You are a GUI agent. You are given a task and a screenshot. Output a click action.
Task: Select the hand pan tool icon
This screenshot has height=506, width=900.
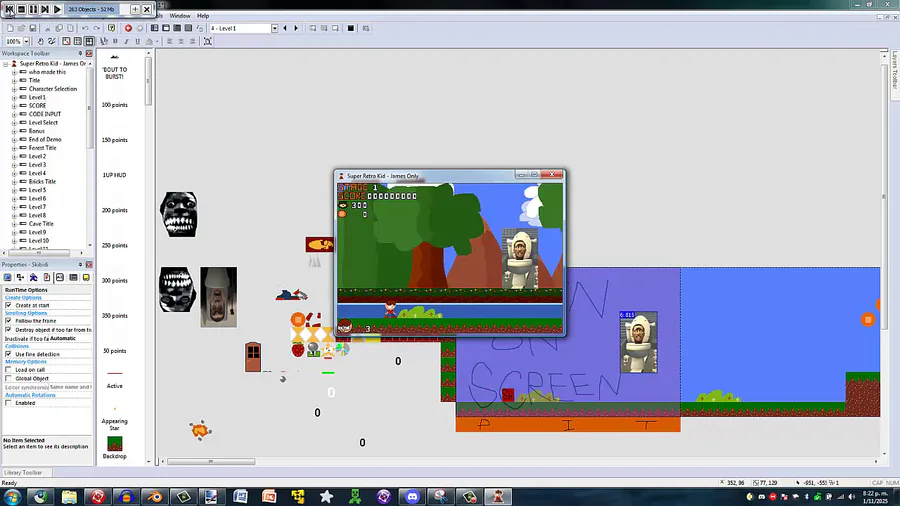(x=40, y=41)
